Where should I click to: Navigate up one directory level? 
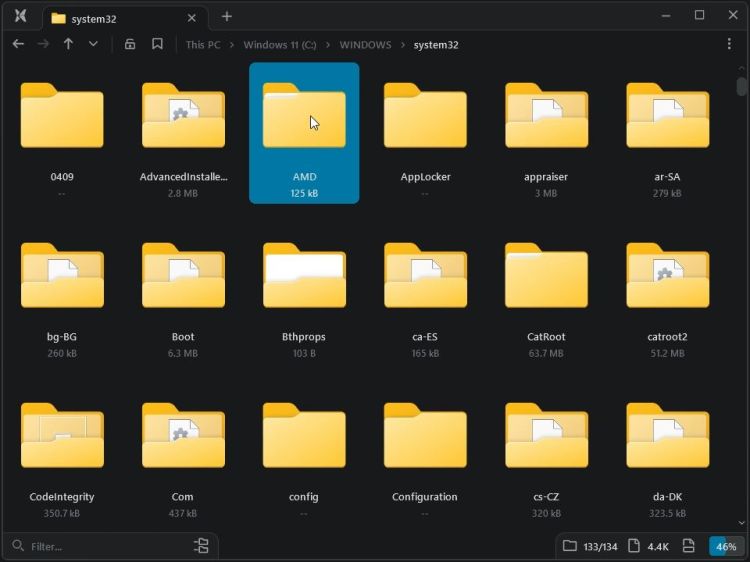68,44
